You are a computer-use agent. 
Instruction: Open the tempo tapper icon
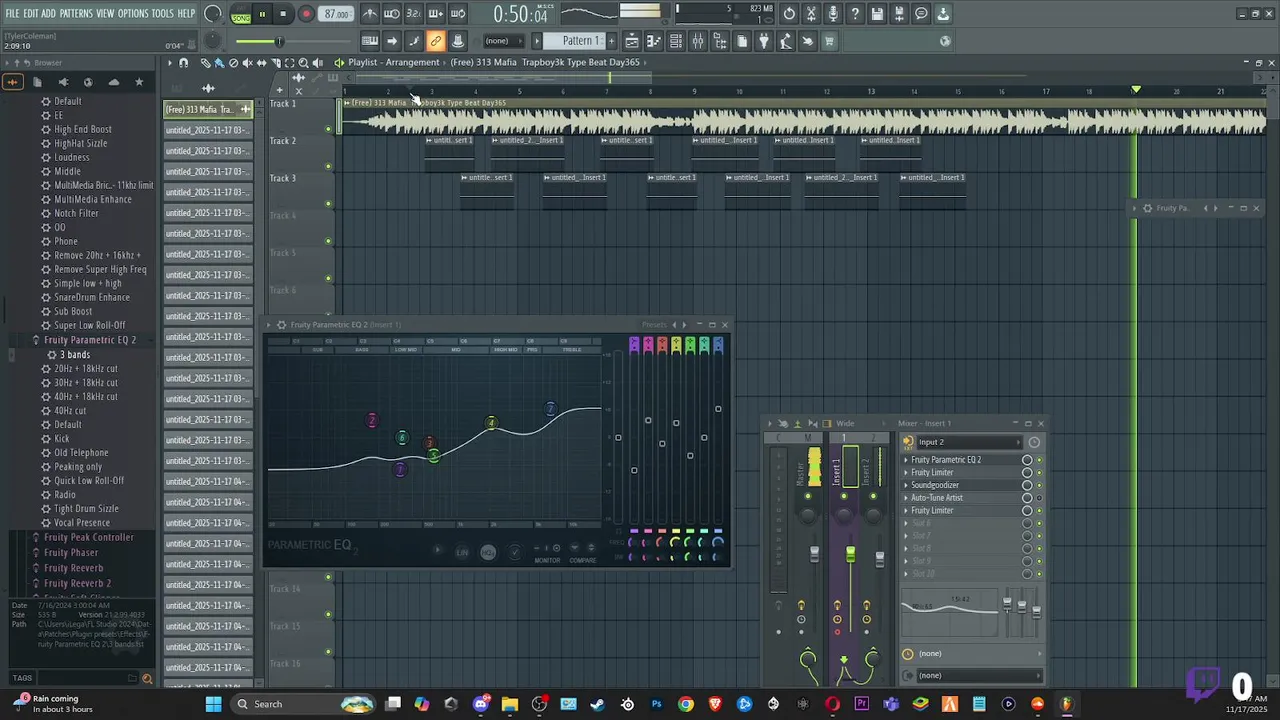pyautogui.click(x=786, y=41)
